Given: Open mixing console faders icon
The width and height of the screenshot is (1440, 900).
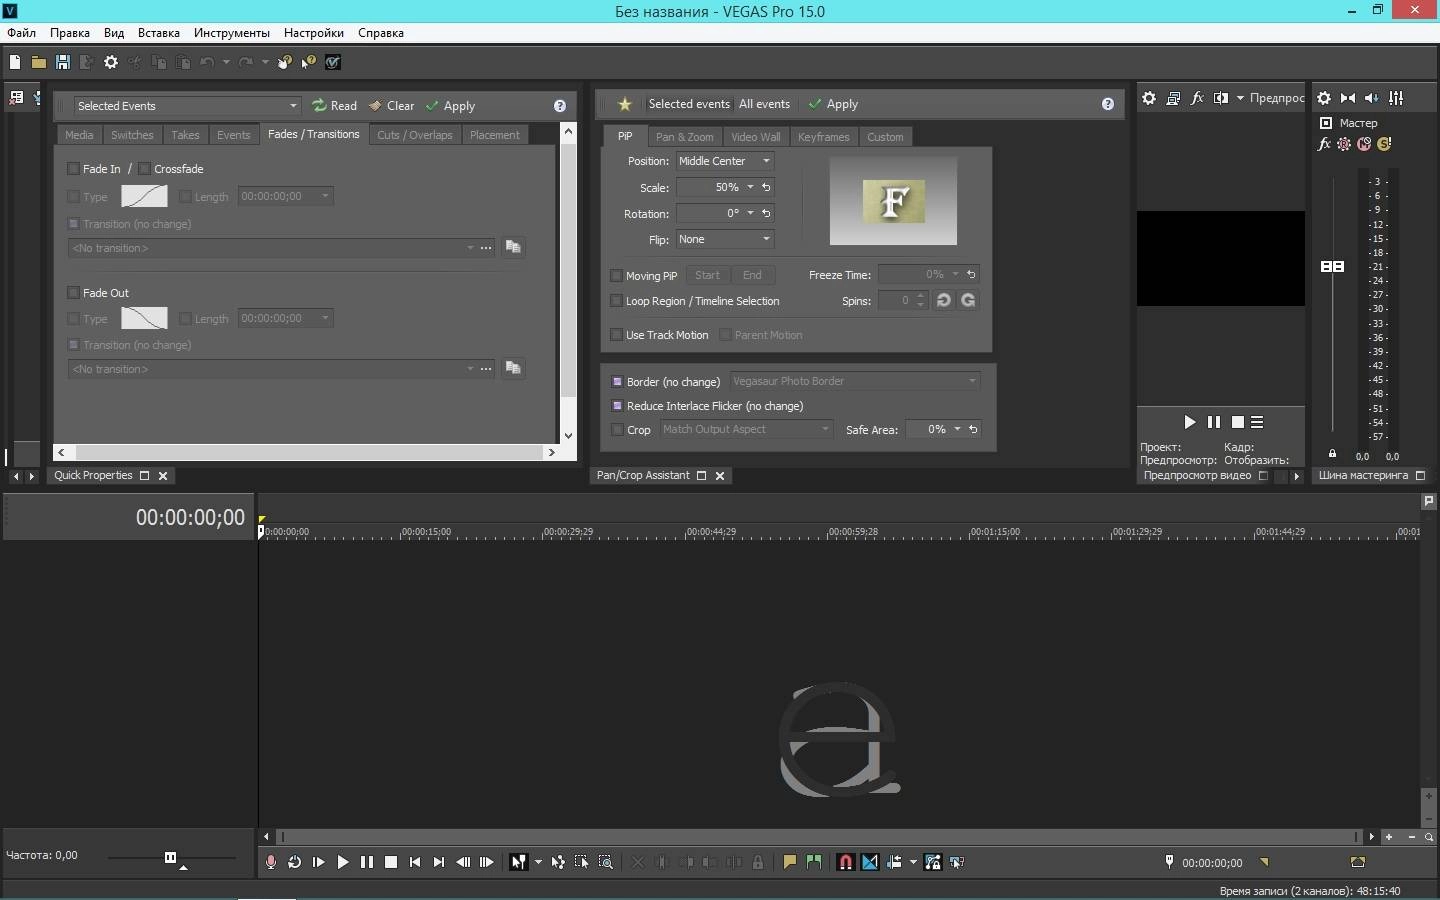Looking at the screenshot, I should coord(1396,98).
